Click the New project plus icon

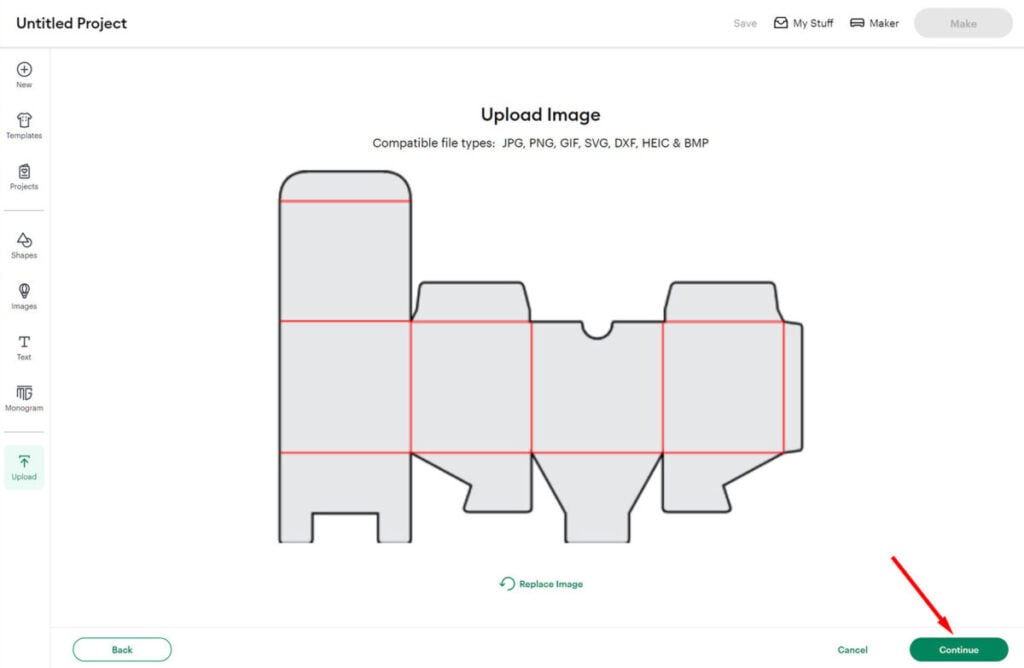24,70
